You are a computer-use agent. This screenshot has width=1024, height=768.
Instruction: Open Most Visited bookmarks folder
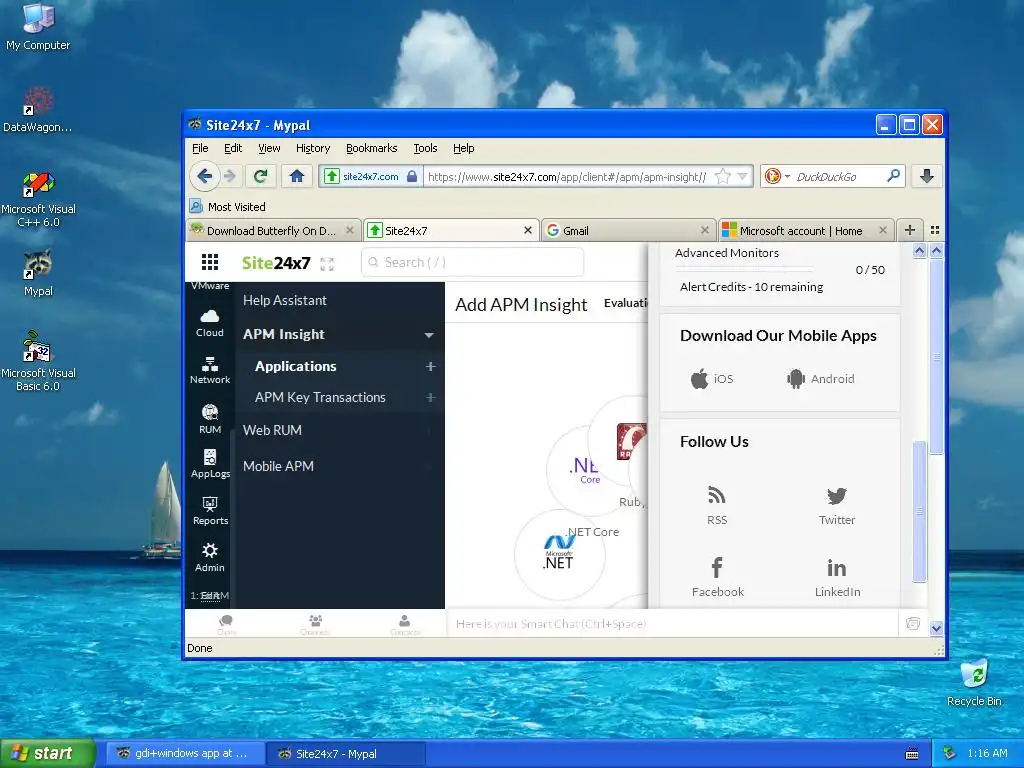[x=228, y=206]
